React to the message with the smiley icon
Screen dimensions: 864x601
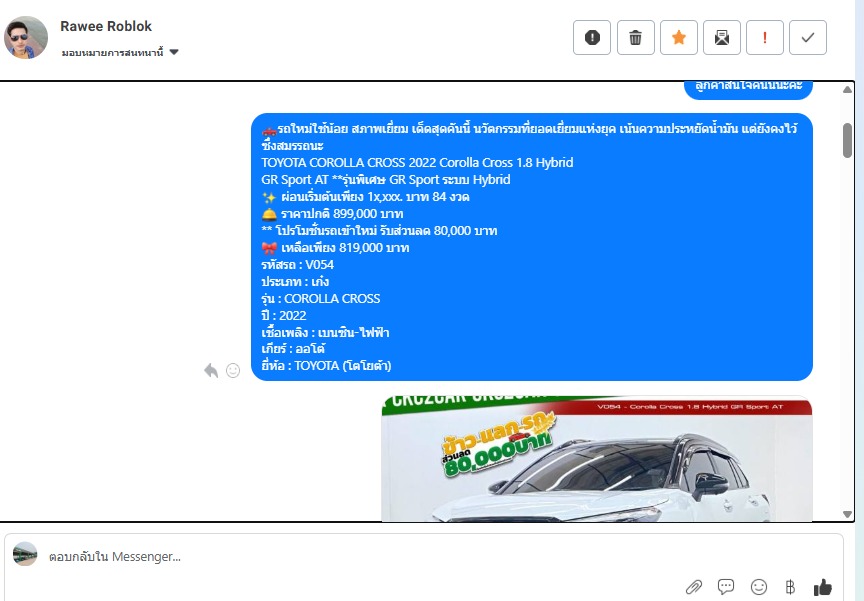coord(233,371)
